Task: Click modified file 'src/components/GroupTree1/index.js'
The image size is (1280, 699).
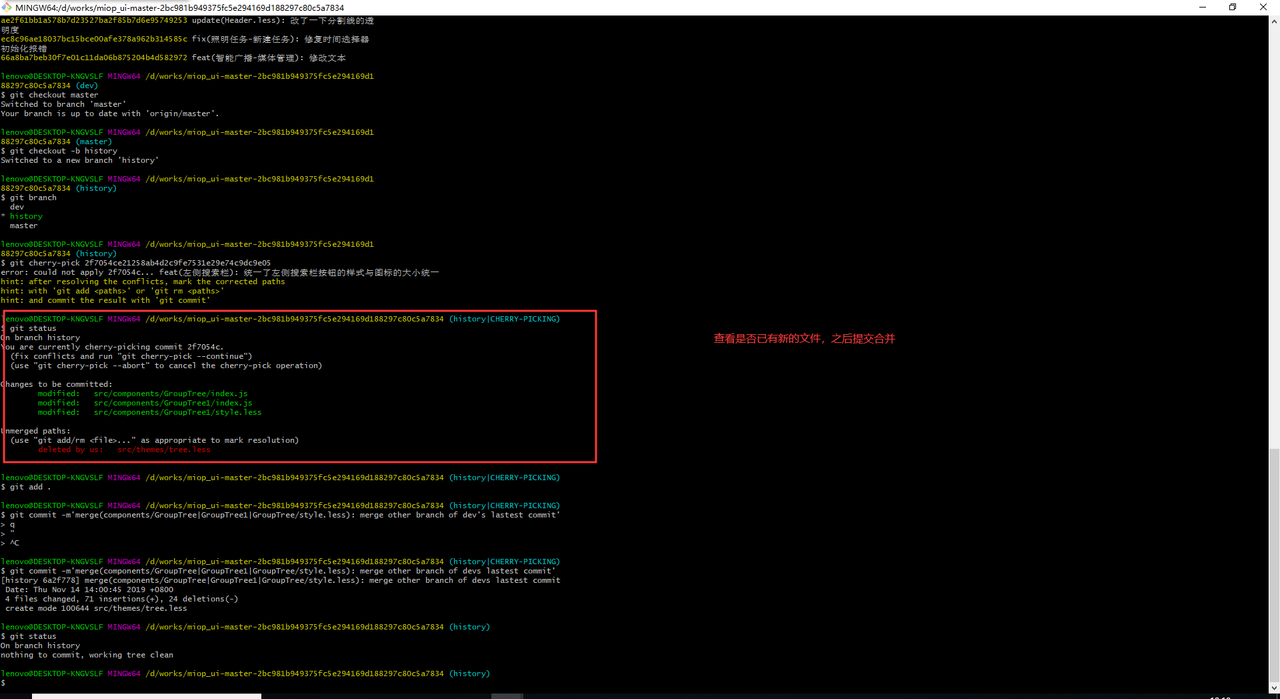Action: click(x=145, y=403)
